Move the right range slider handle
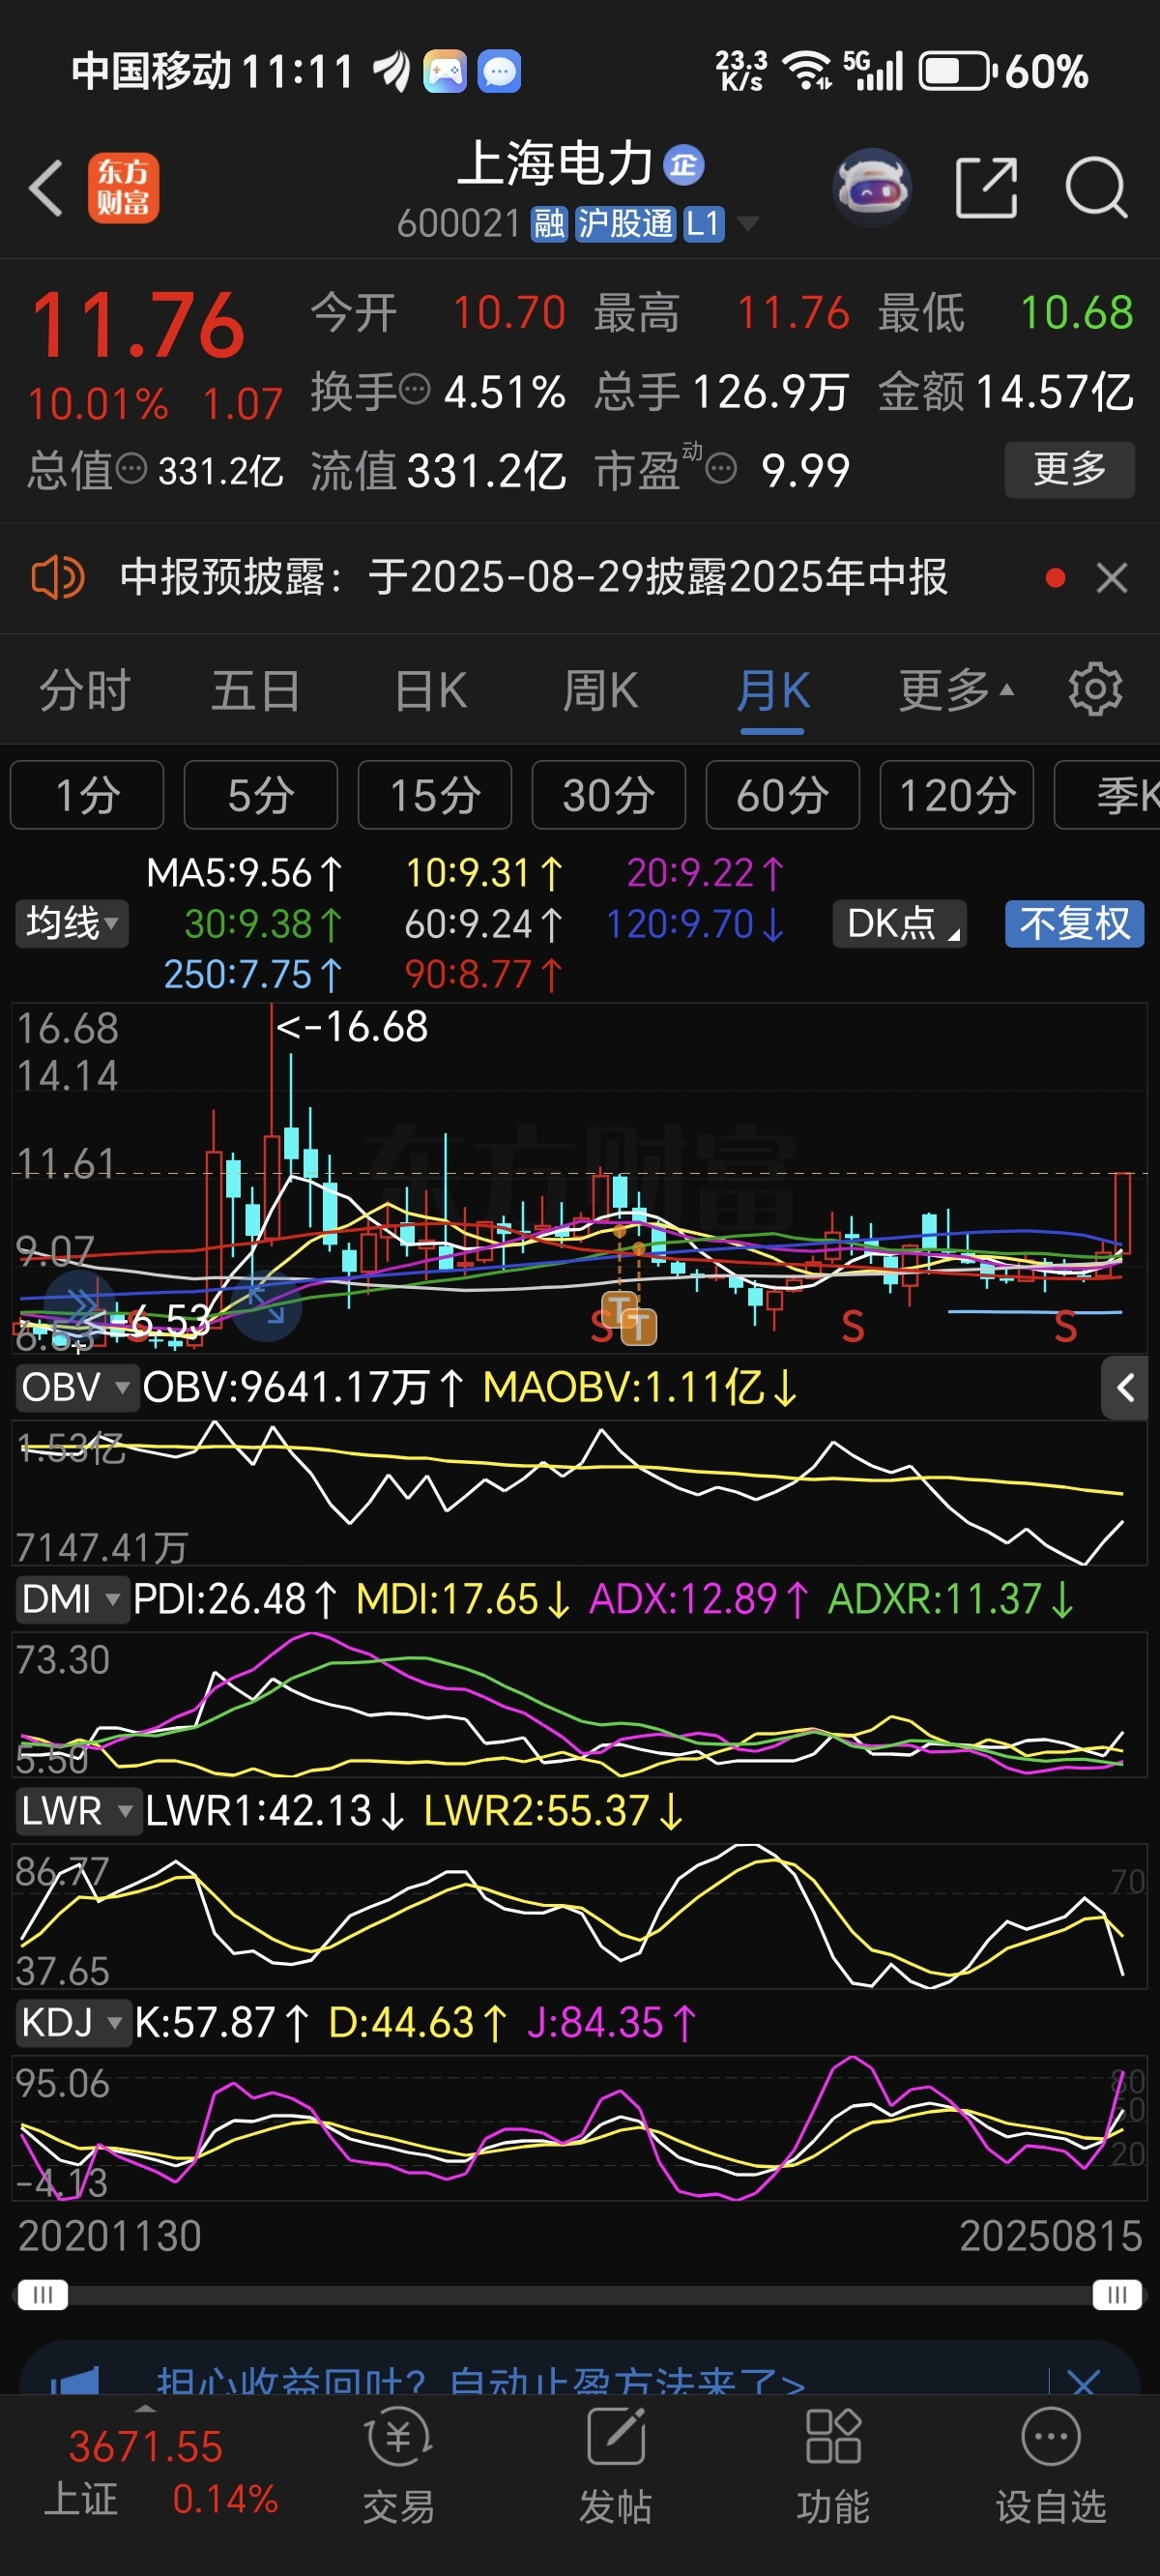 tap(1117, 2294)
